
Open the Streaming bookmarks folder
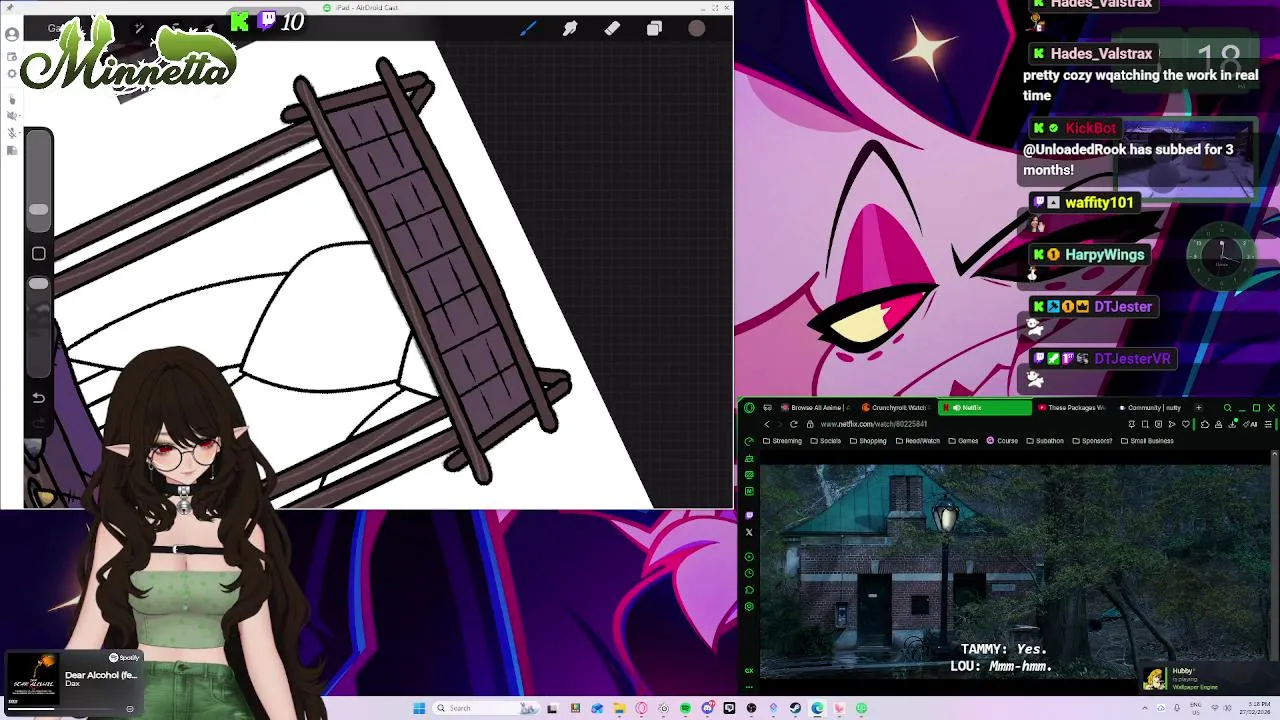tap(782, 441)
